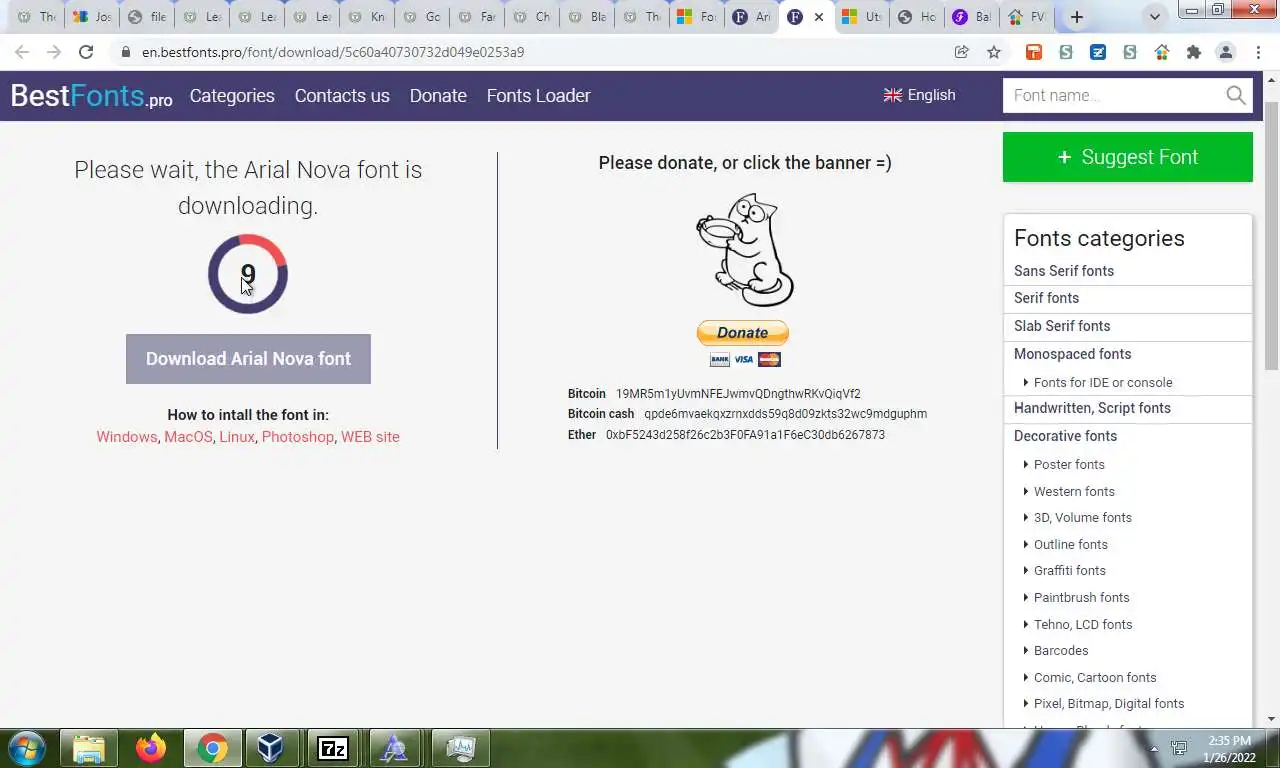The height and width of the screenshot is (768, 1280).
Task: Switch to the Ari browser tab
Action: [751, 17]
